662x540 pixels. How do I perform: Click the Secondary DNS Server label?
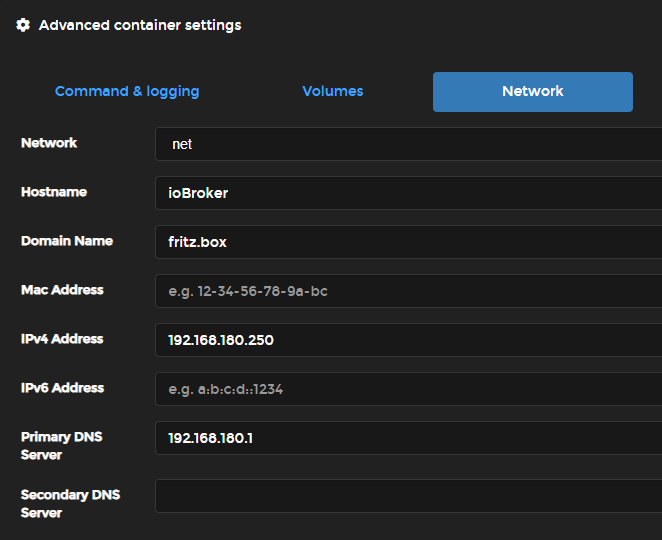point(71,504)
